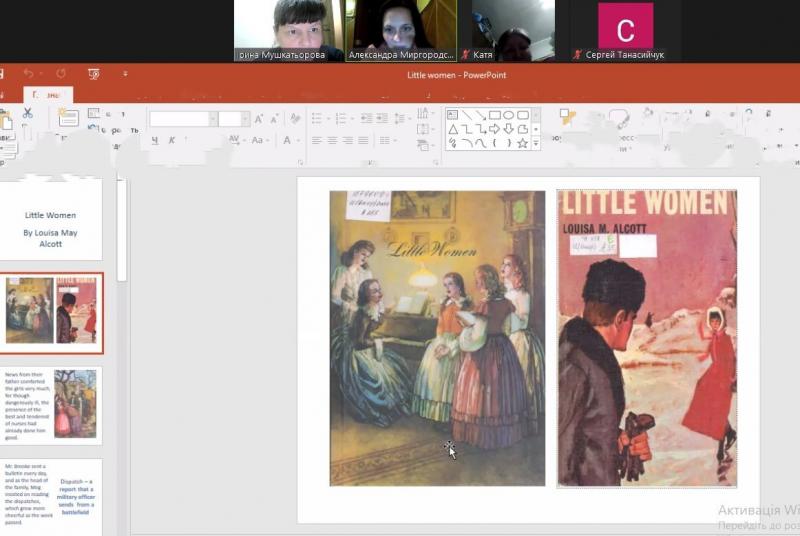This screenshot has height=536, width=800.
Task: Increase list indent level
Action: point(382,119)
